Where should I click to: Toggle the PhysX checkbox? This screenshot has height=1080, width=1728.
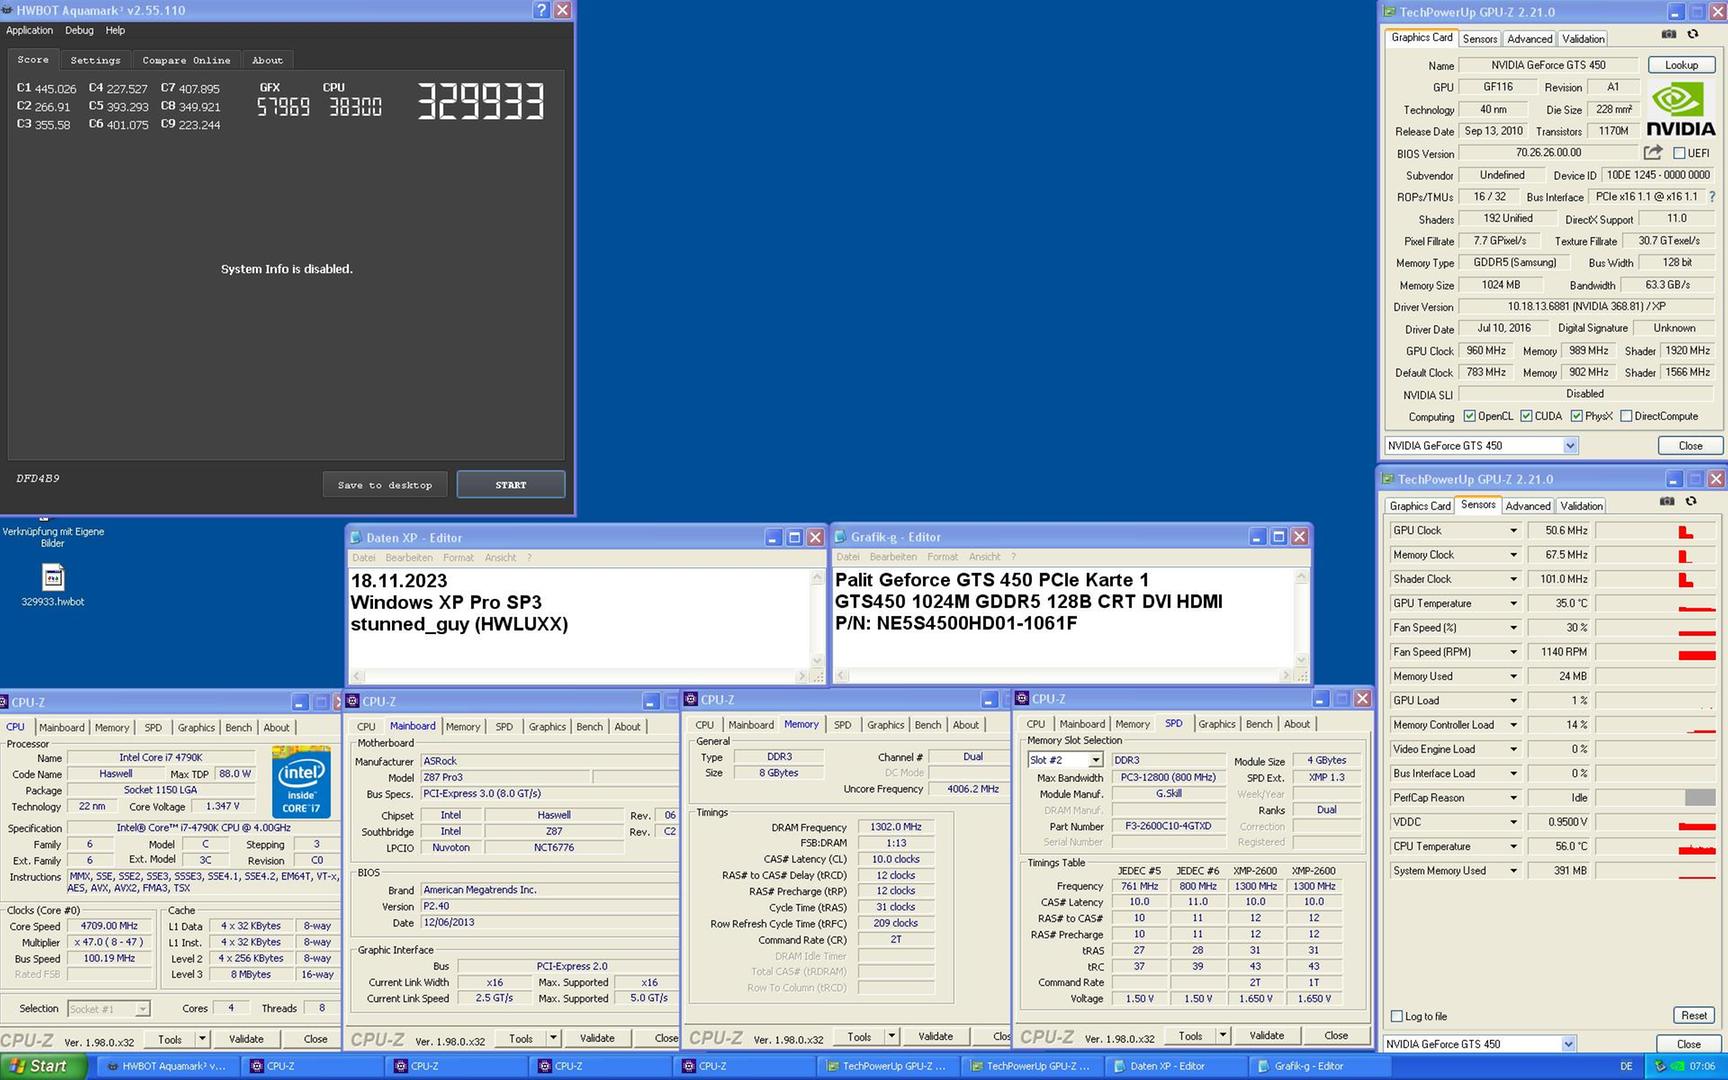click(1576, 416)
